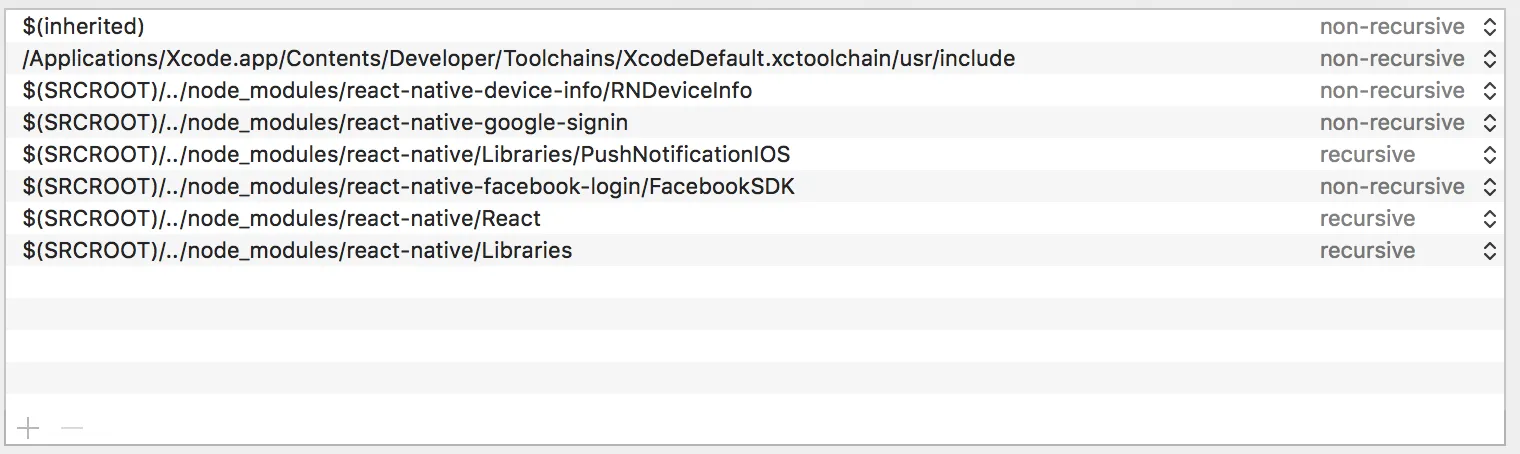Viewport: 1520px width, 454px height.
Task: Select the react-native-device-info/RNDeviceInfo entry
Action: tap(387, 91)
